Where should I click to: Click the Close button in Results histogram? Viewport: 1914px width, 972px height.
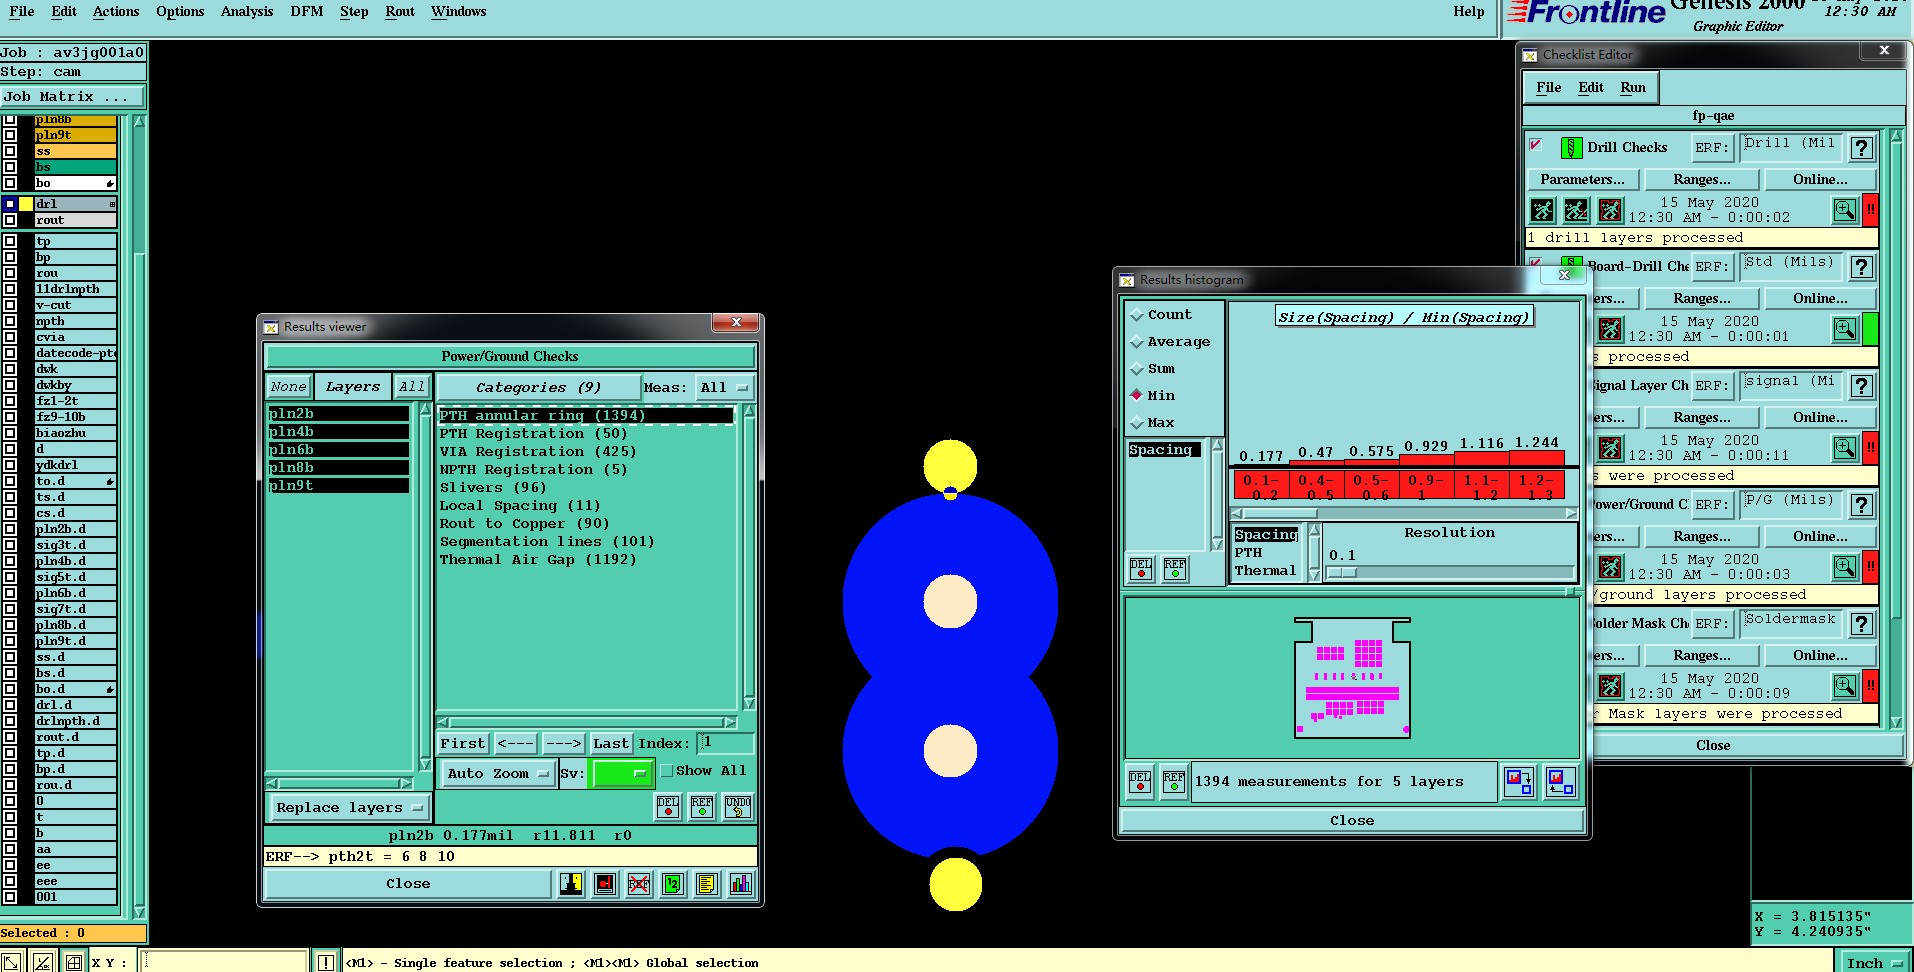(1351, 821)
